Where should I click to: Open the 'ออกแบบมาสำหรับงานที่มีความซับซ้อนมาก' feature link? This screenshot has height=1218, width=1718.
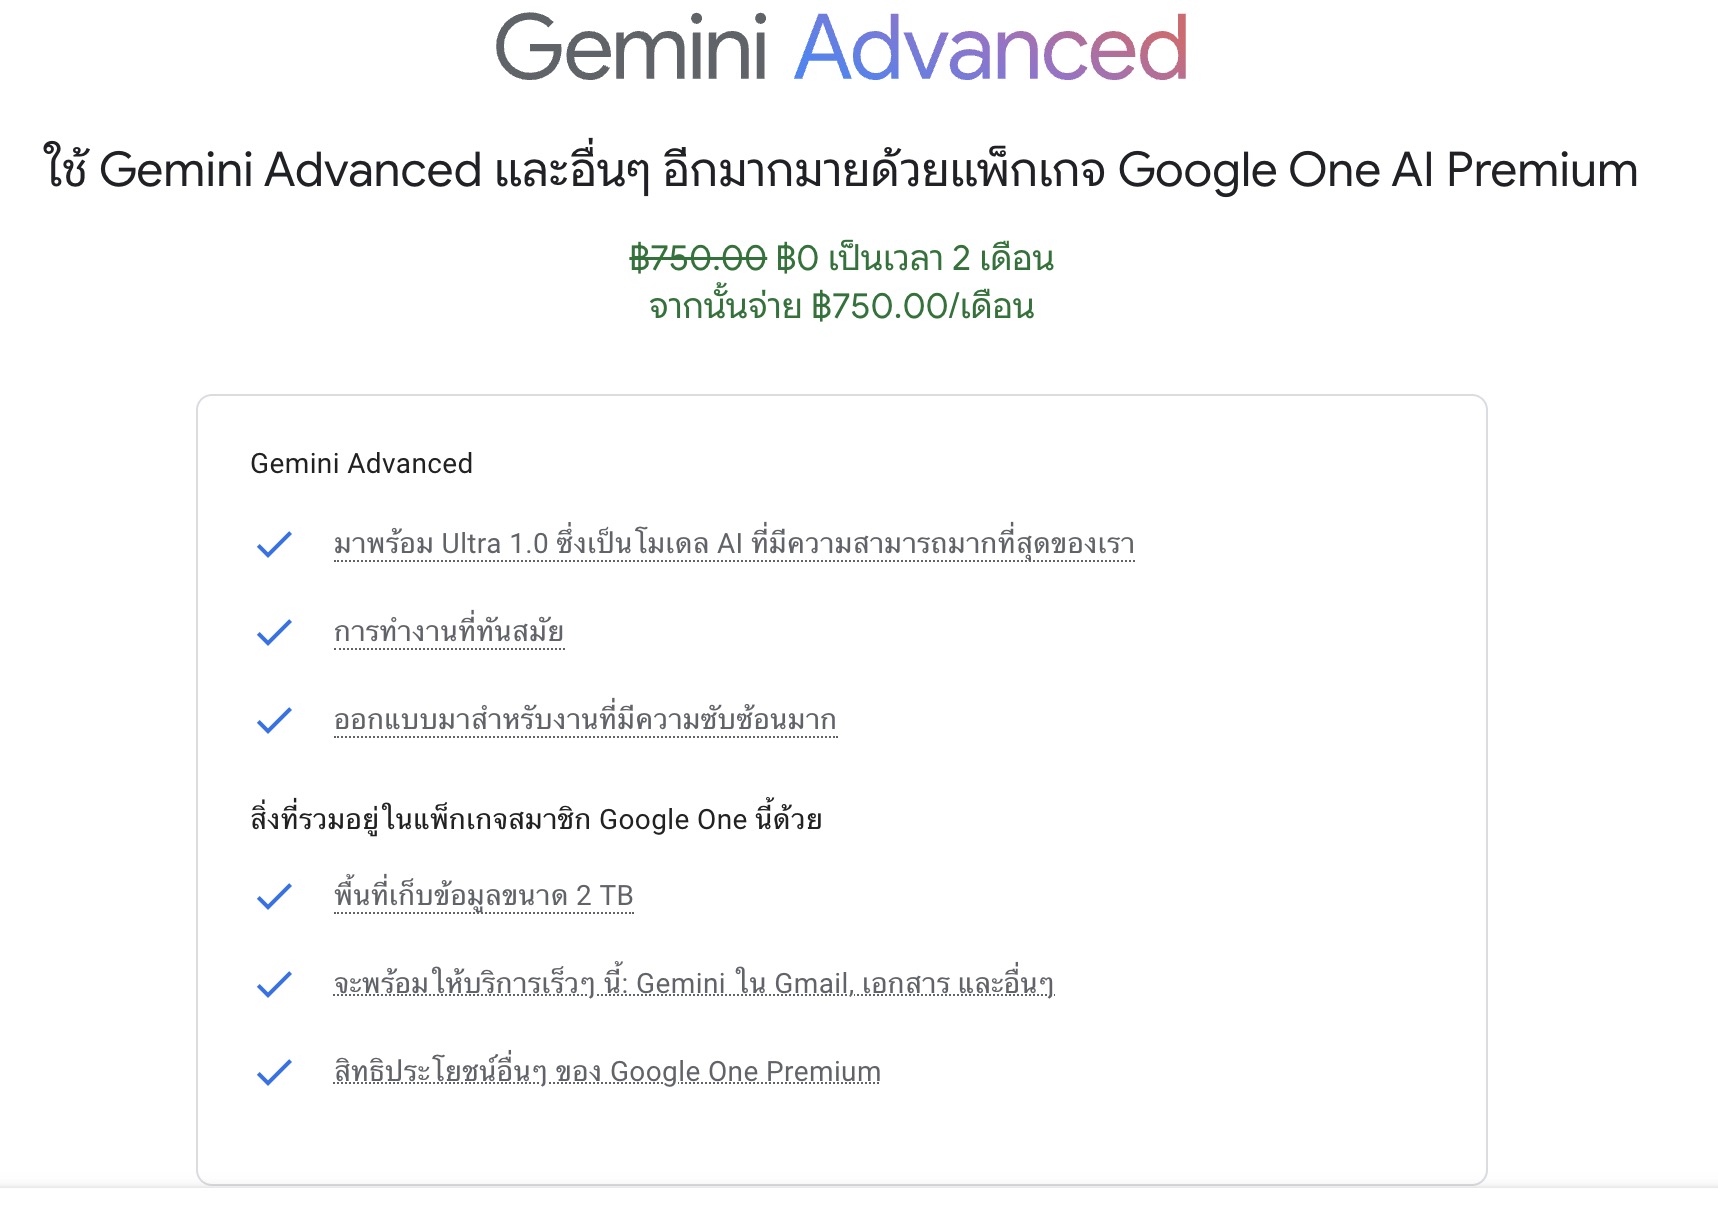pyautogui.click(x=585, y=720)
